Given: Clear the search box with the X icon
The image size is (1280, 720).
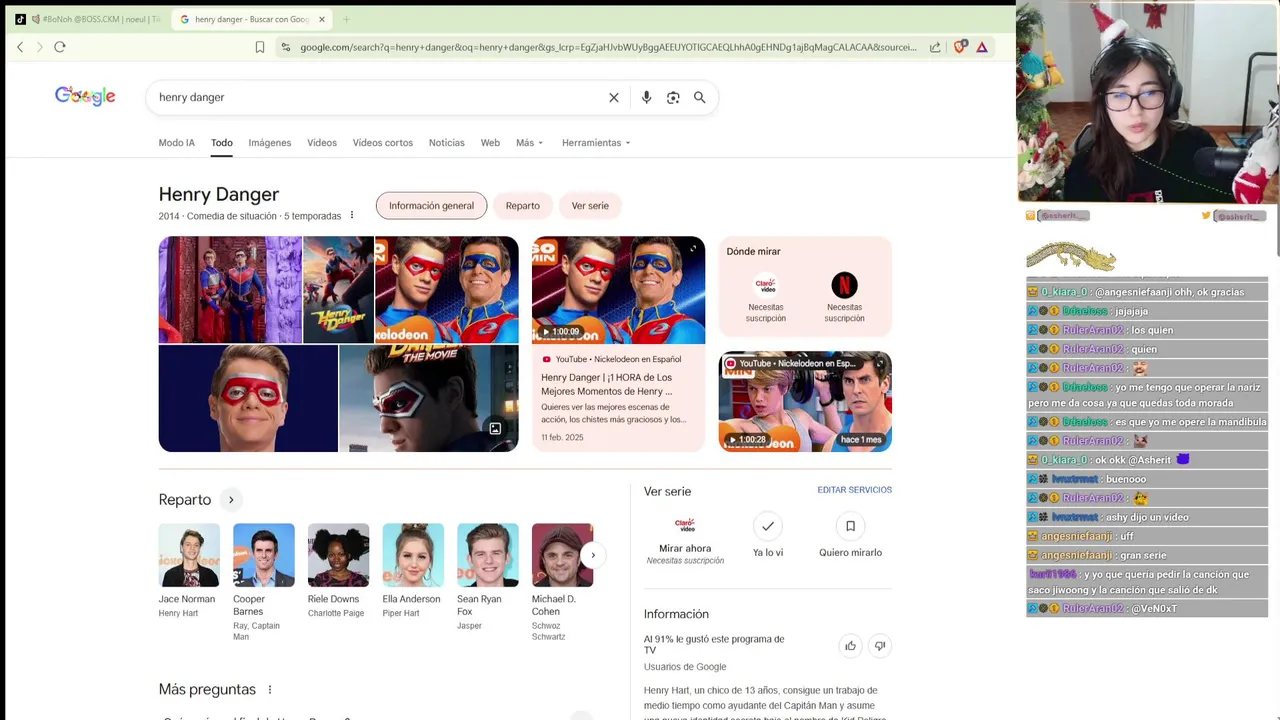Looking at the screenshot, I should click(x=614, y=97).
